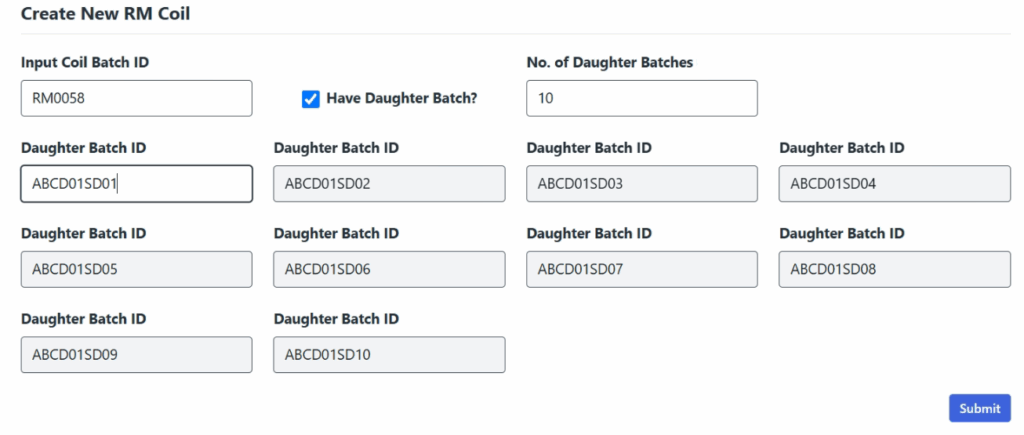
Task: Click the No. of Daughter Batches field
Action: [641, 98]
